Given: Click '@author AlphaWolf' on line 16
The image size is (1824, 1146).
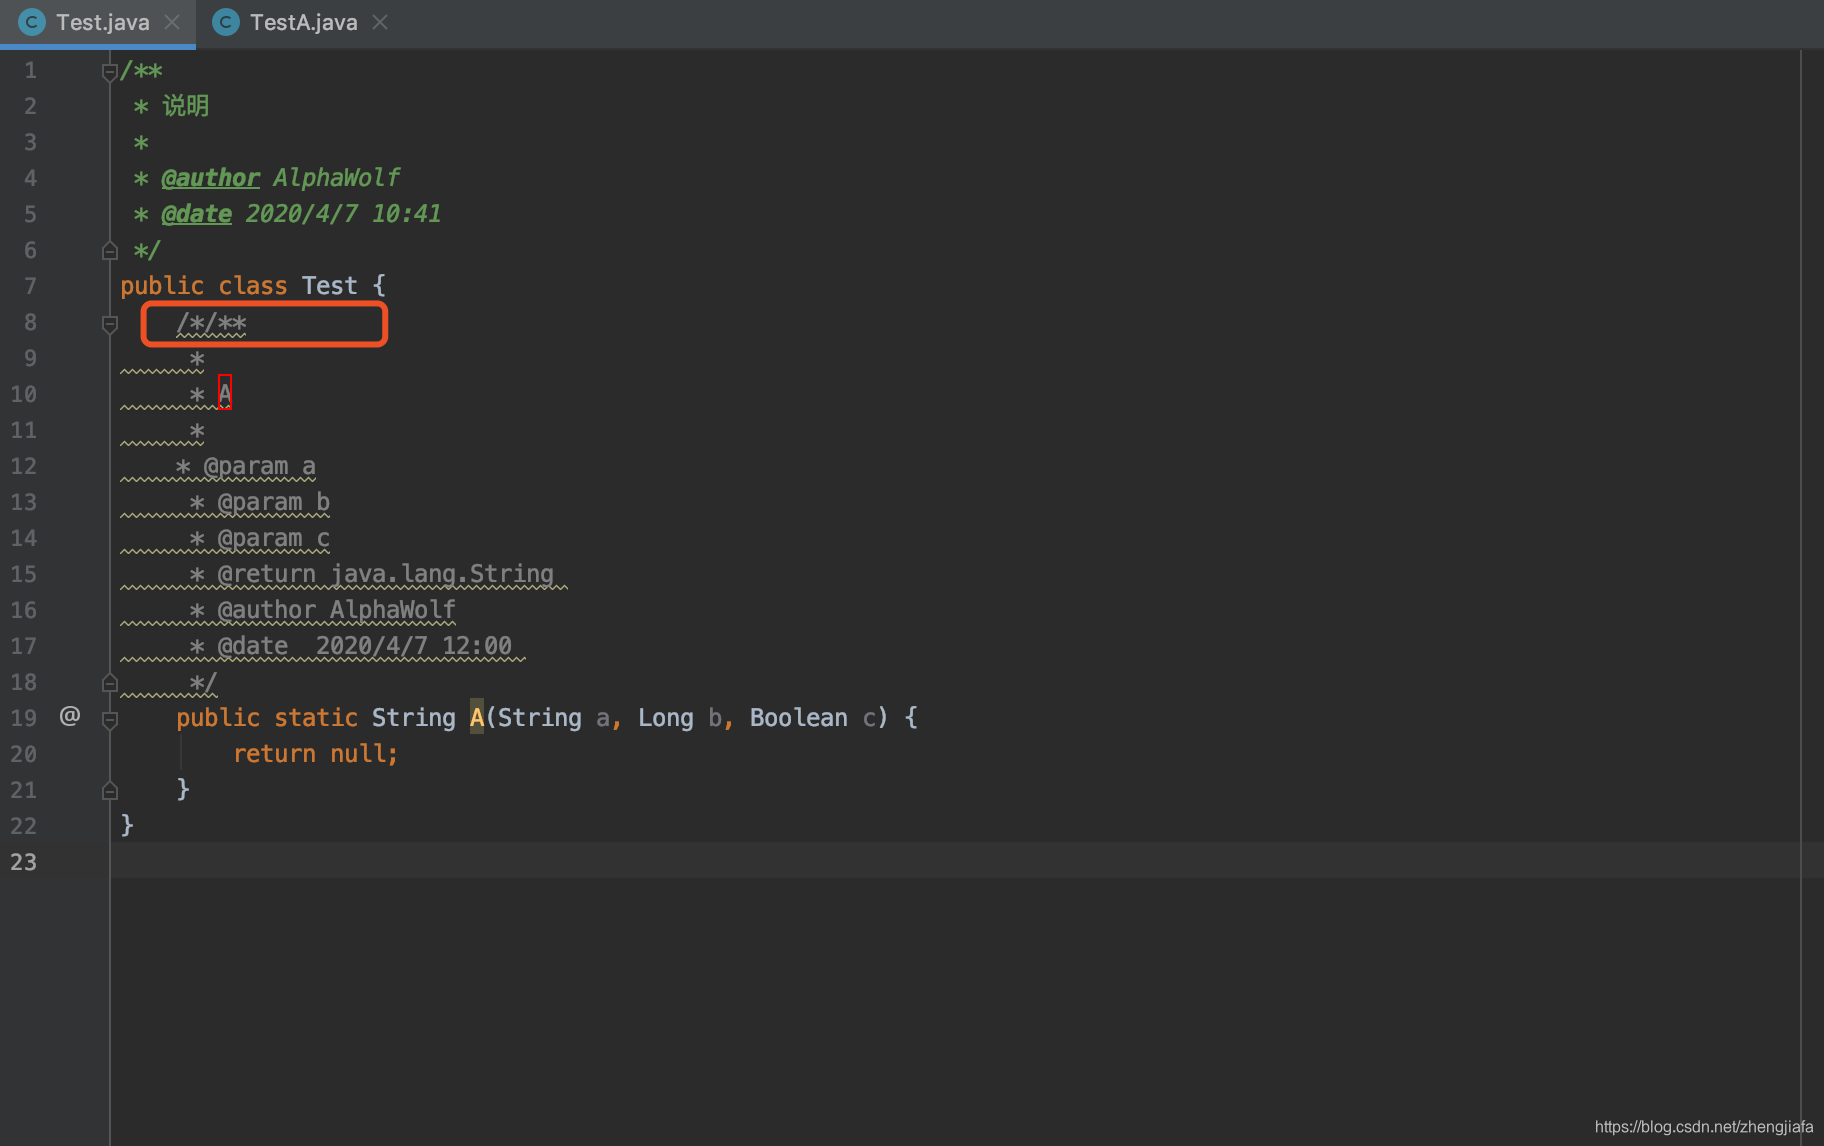Looking at the screenshot, I should [x=336, y=610].
